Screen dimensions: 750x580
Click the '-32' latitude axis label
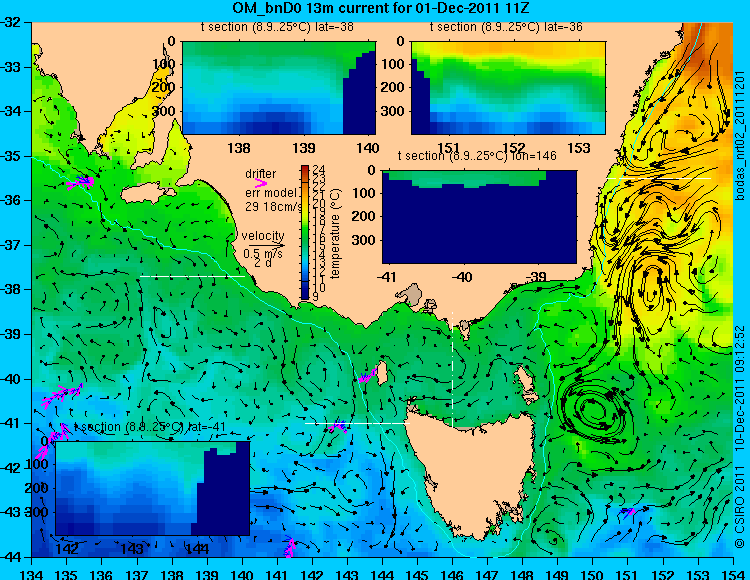[10, 22]
